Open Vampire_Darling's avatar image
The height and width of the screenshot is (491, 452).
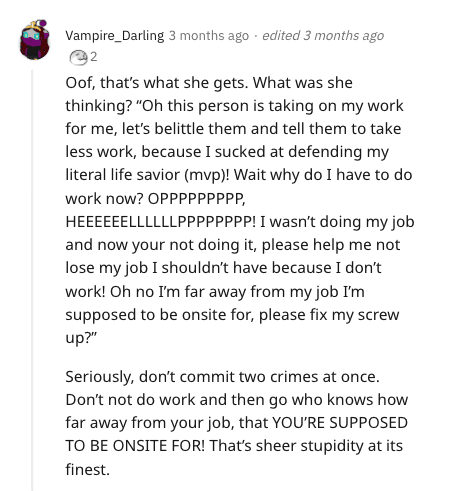pos(35,40)
